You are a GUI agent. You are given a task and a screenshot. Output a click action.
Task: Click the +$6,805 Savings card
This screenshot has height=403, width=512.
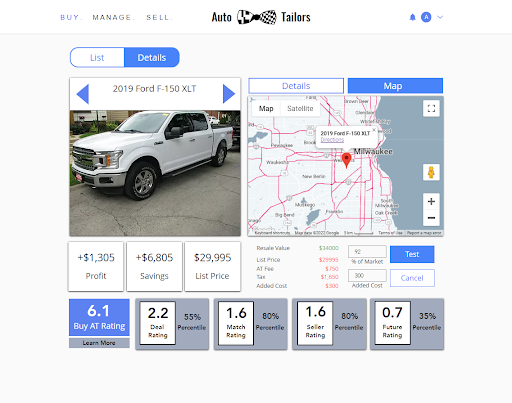[x=154, y=266]
